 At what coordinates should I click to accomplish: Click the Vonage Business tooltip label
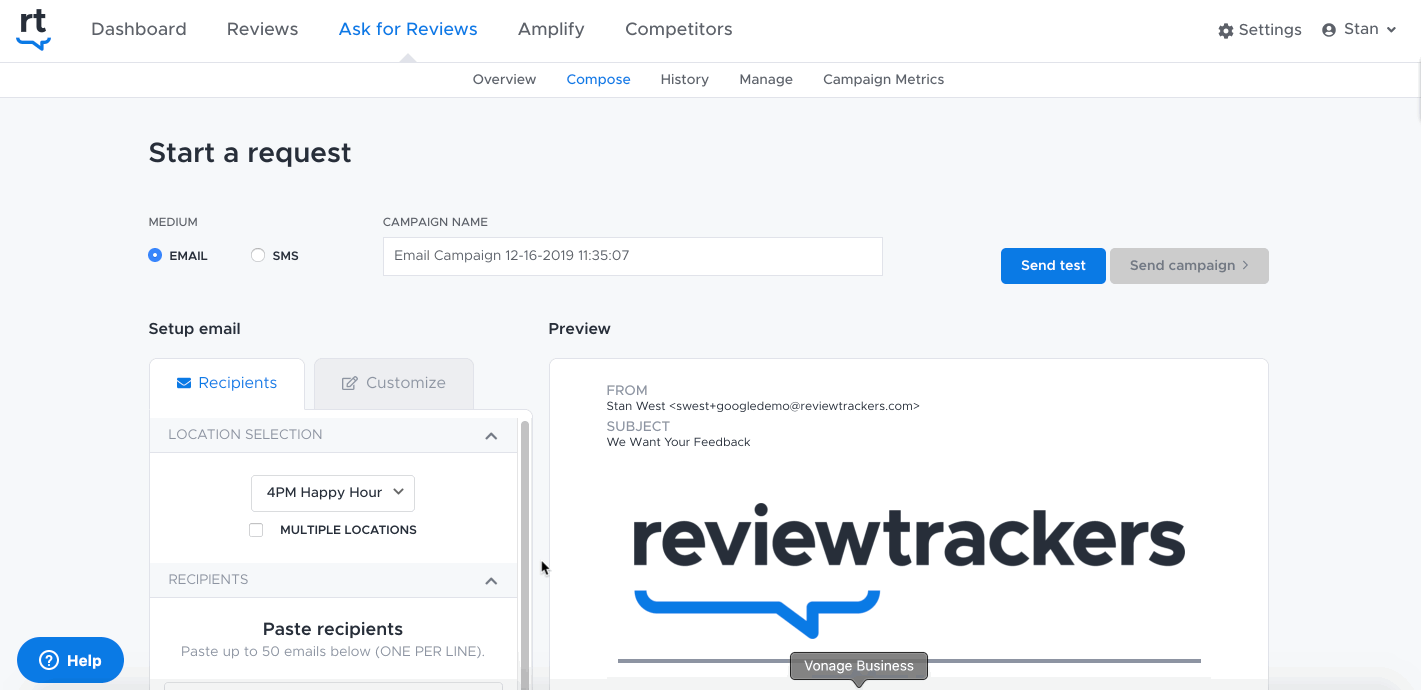(x=859, y=666)
